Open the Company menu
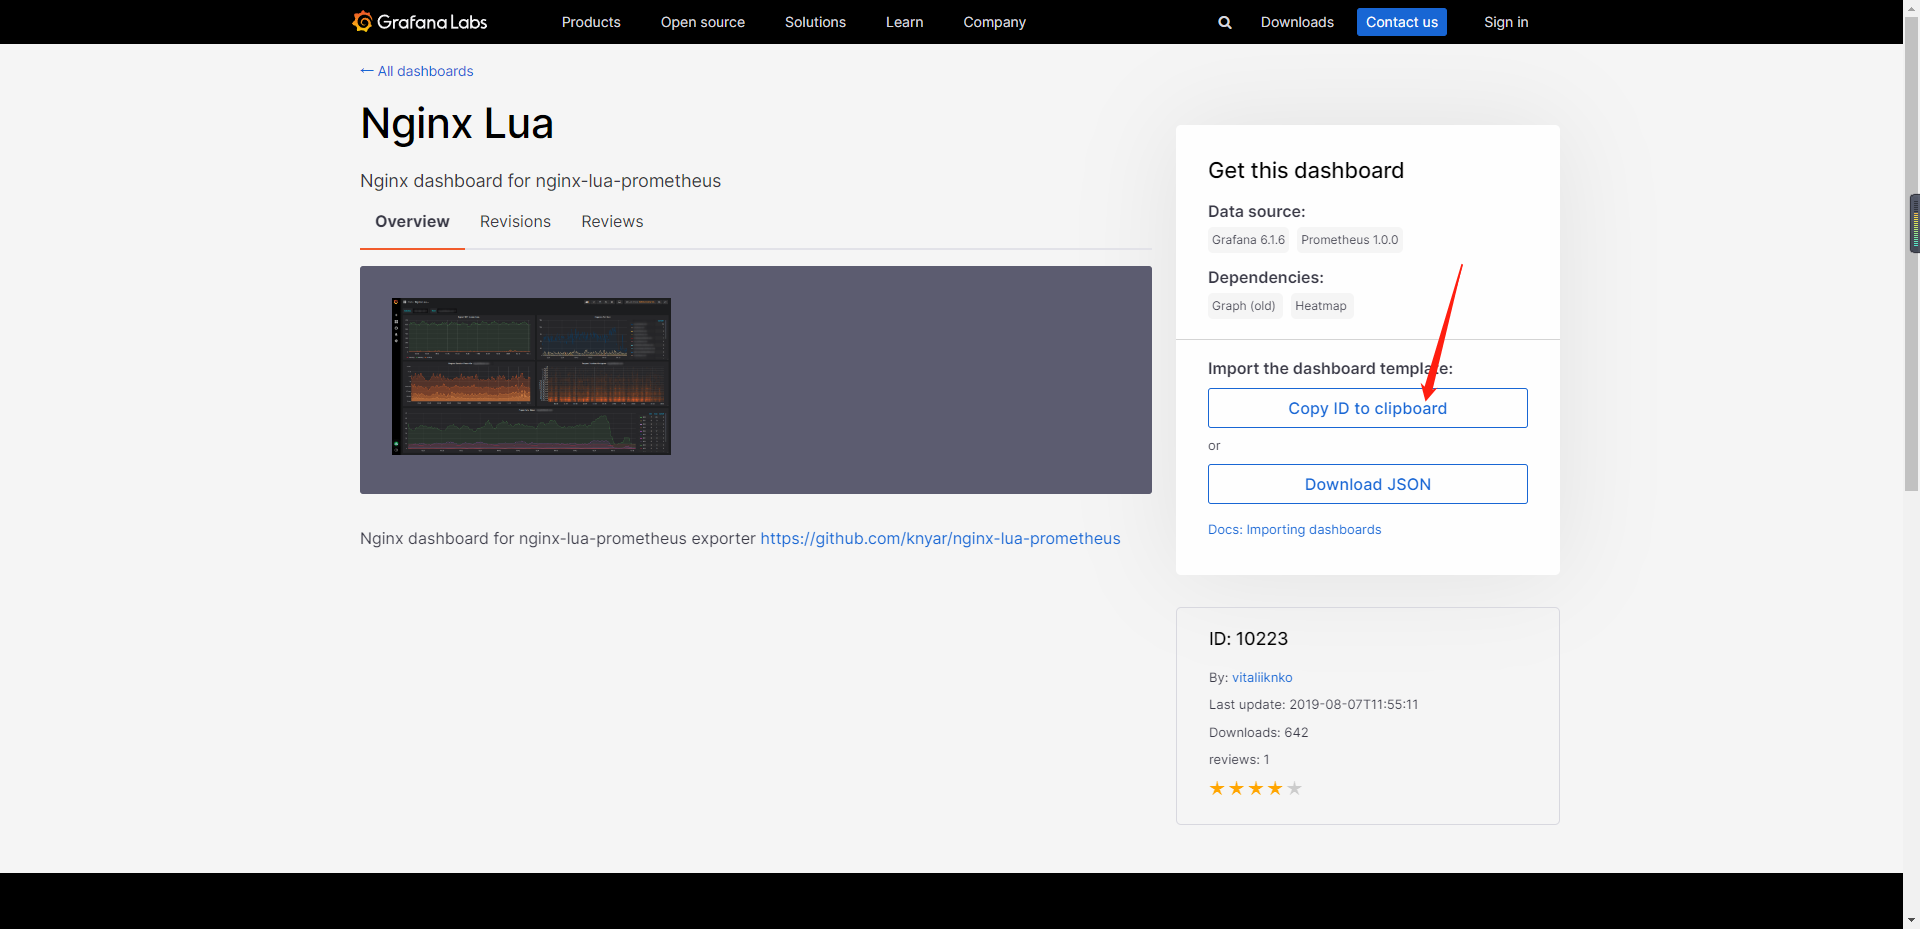Image resolution: width=1920 pixels, height=929 pixels. point(995,22)
